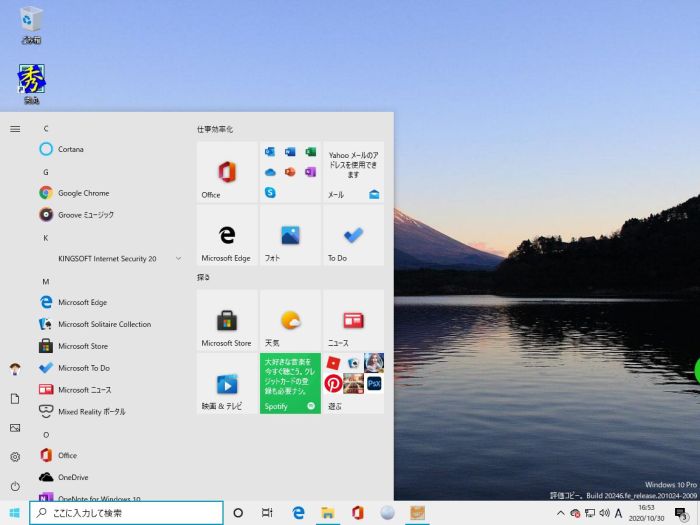Open the 天気 weather tile
Image resolution: width=700 pixels, height=525 pixels.
(290, 320)
